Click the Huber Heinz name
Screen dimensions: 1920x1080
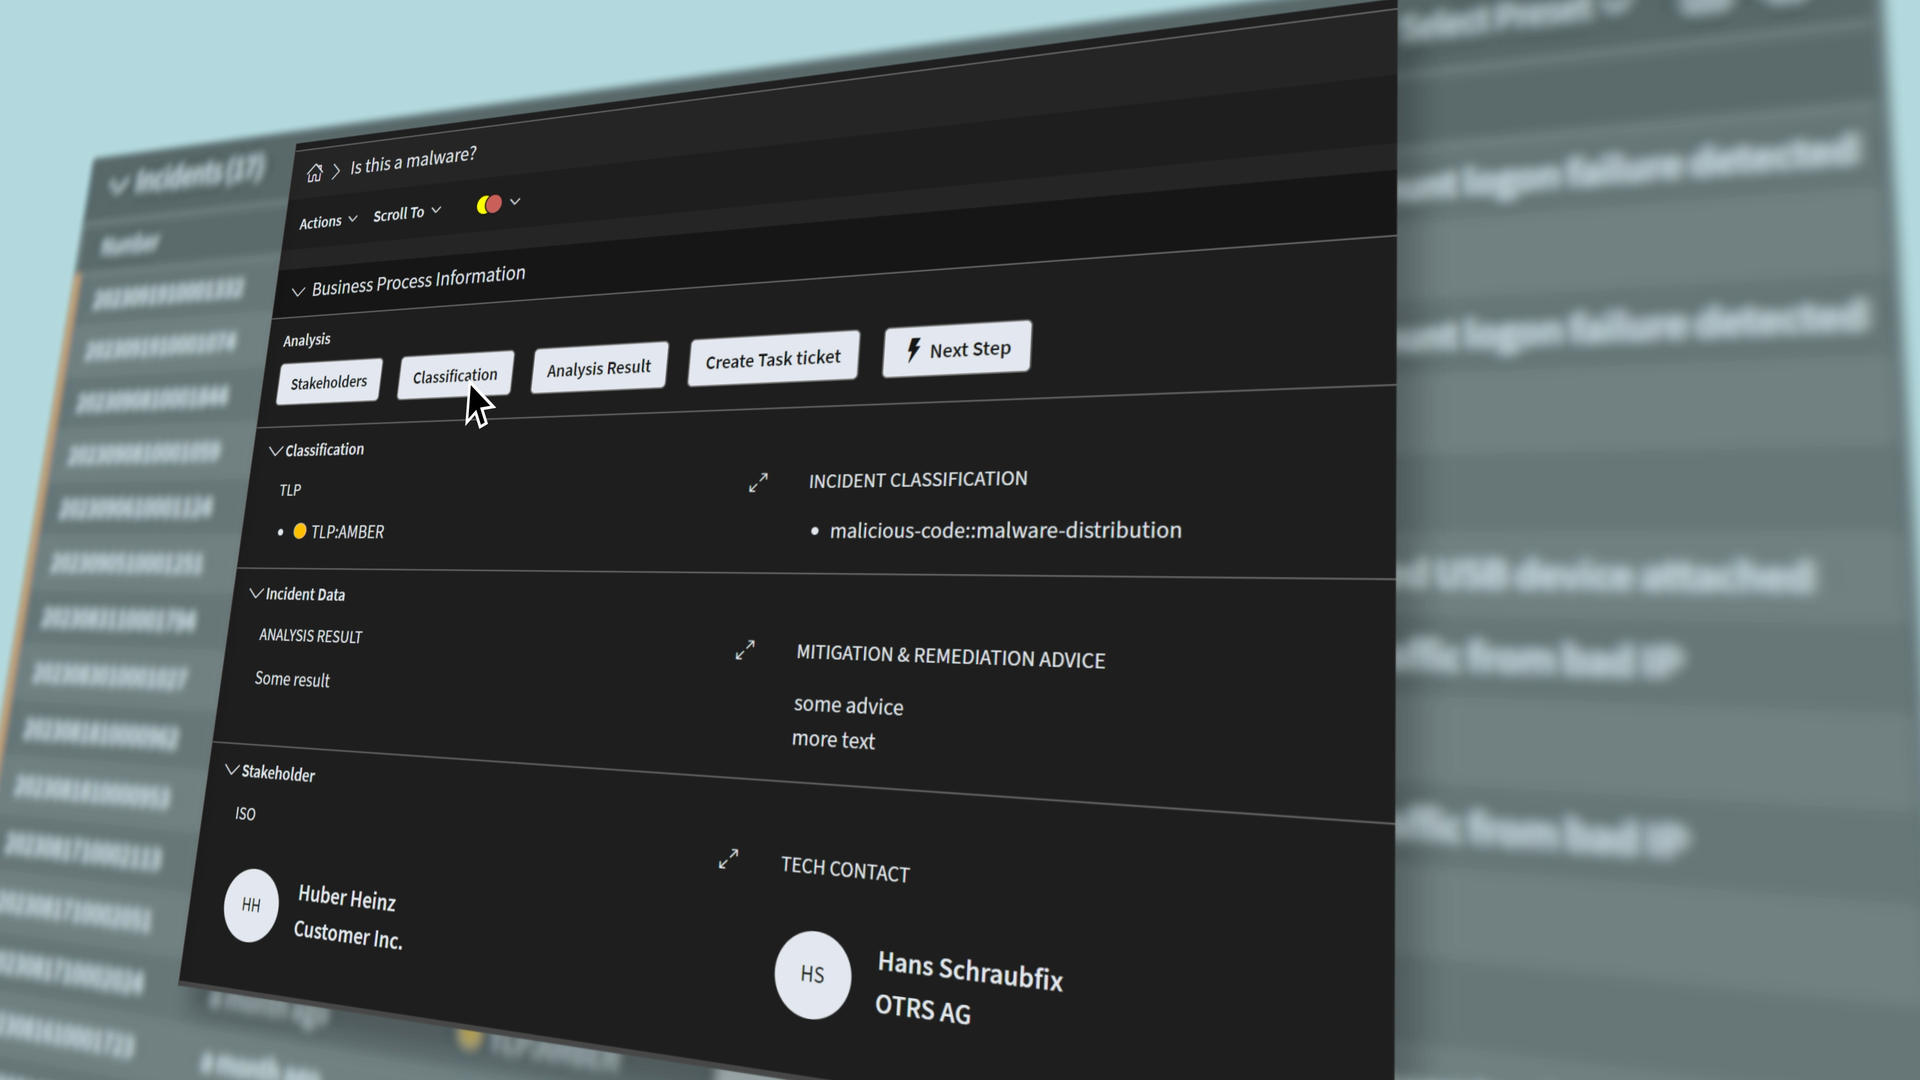(347, 898)
